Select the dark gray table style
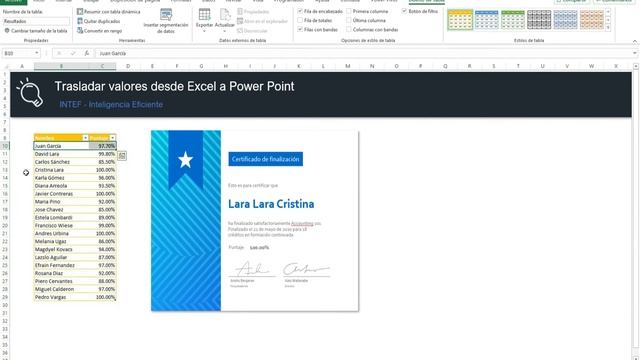Image resolution: width=640 pixels, height=360 pixels. 539,20
